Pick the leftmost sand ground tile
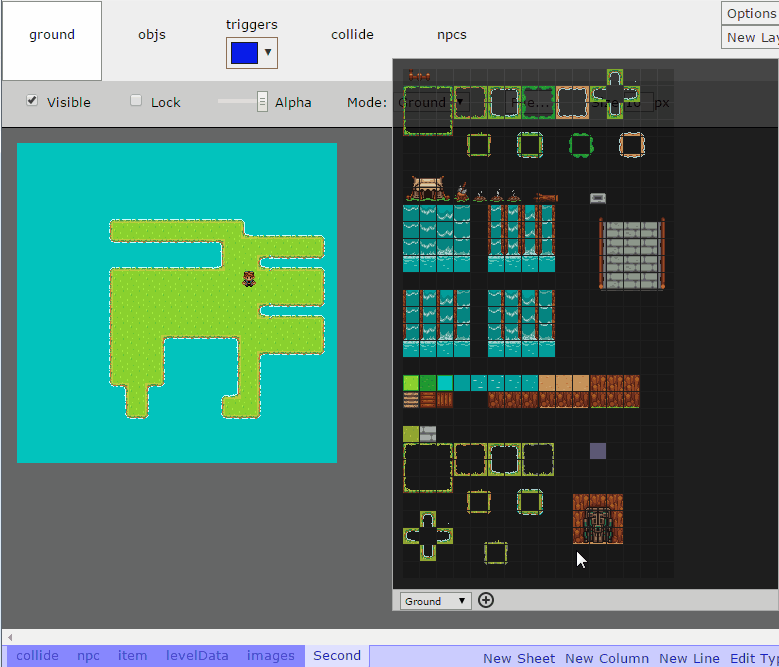 tap(547, 383)
